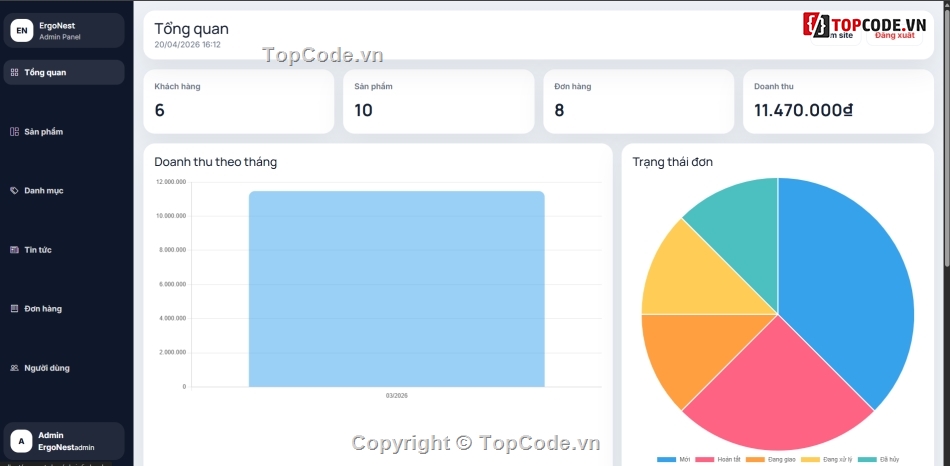Click the Đơn hàng stat card showing 8

pos(639,101)
